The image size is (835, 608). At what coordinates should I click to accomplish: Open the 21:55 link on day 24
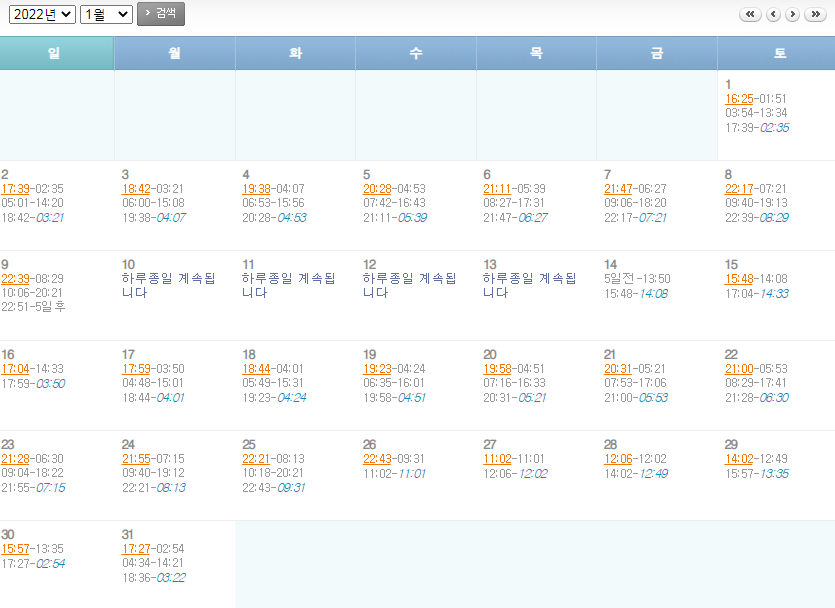pos(136,459)
